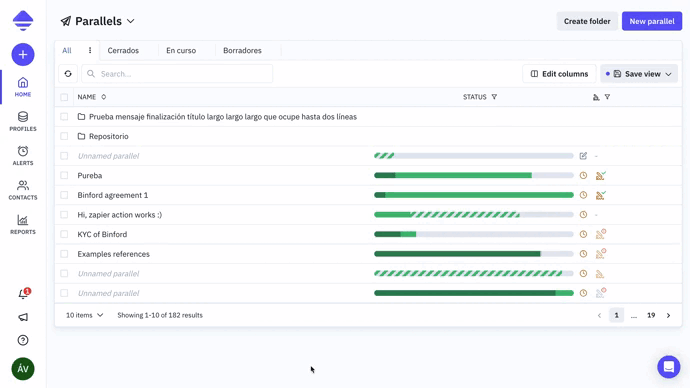Open the help question mark icon

point(23,340)
